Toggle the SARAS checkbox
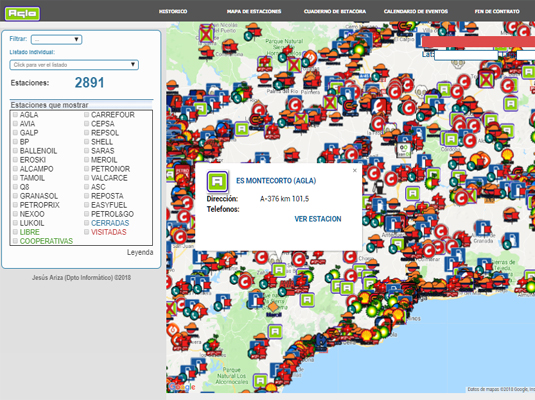 (x=87, y=151)
